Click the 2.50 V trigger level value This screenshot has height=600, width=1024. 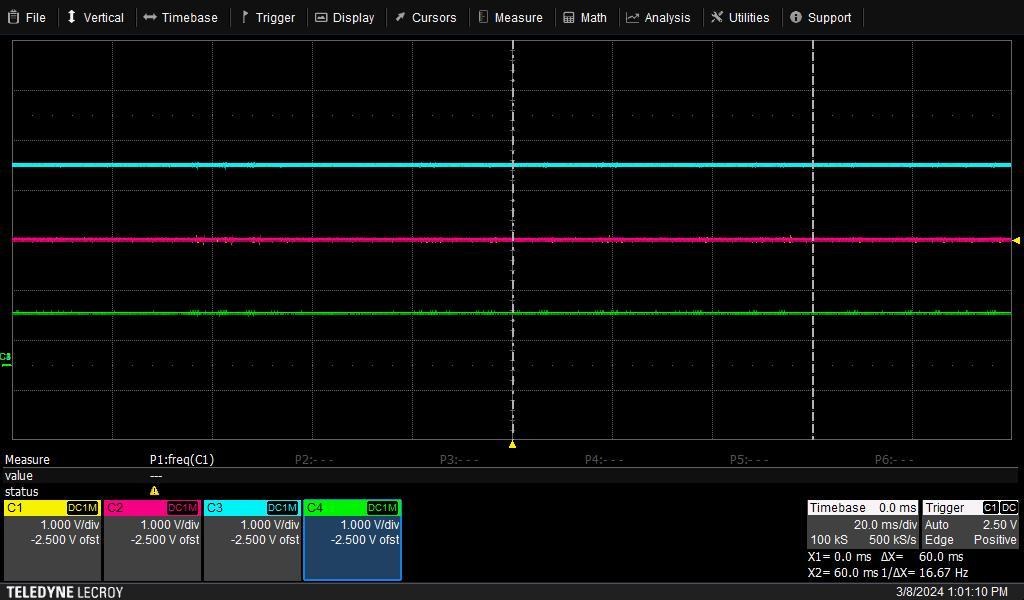(1000, 524)
